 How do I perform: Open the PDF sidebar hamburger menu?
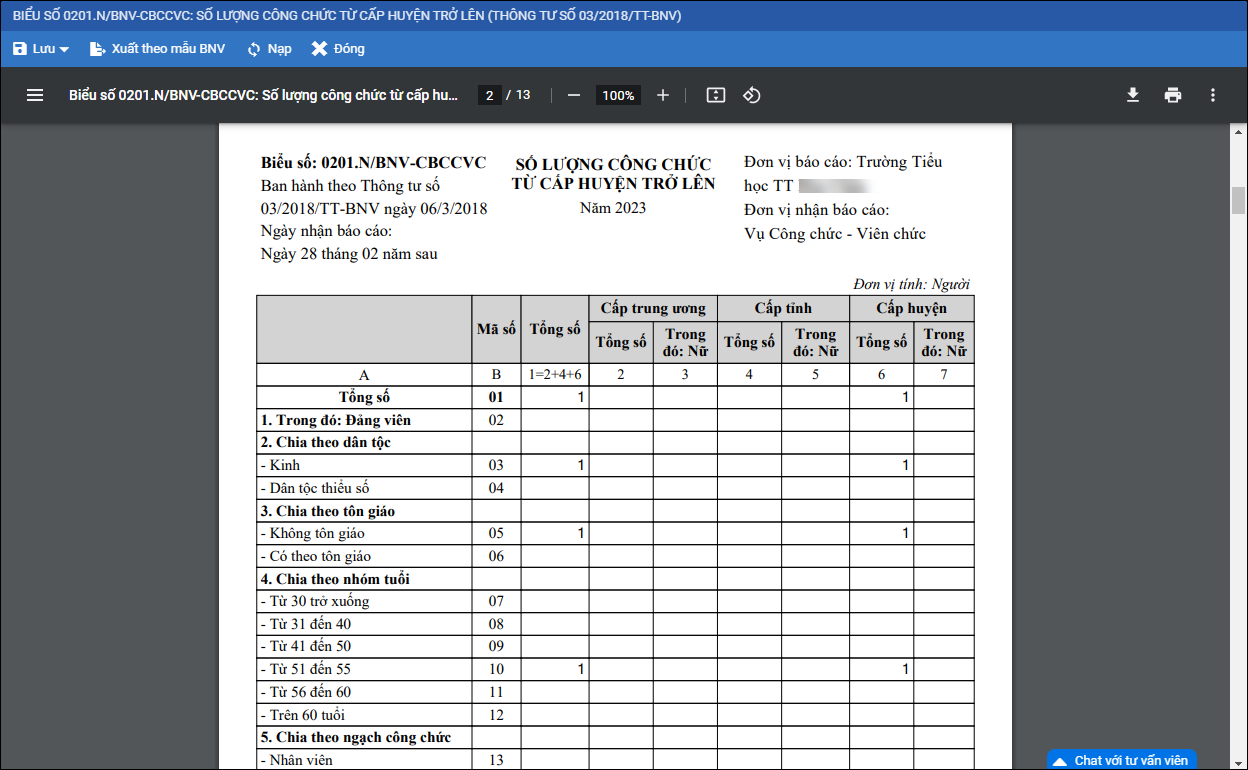[x=35, y=95]
